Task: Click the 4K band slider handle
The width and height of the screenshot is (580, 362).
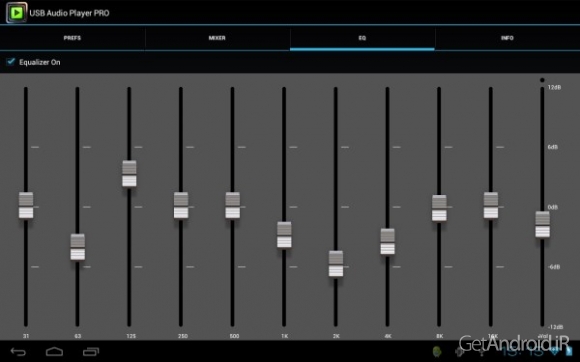Action: (388, 241)
